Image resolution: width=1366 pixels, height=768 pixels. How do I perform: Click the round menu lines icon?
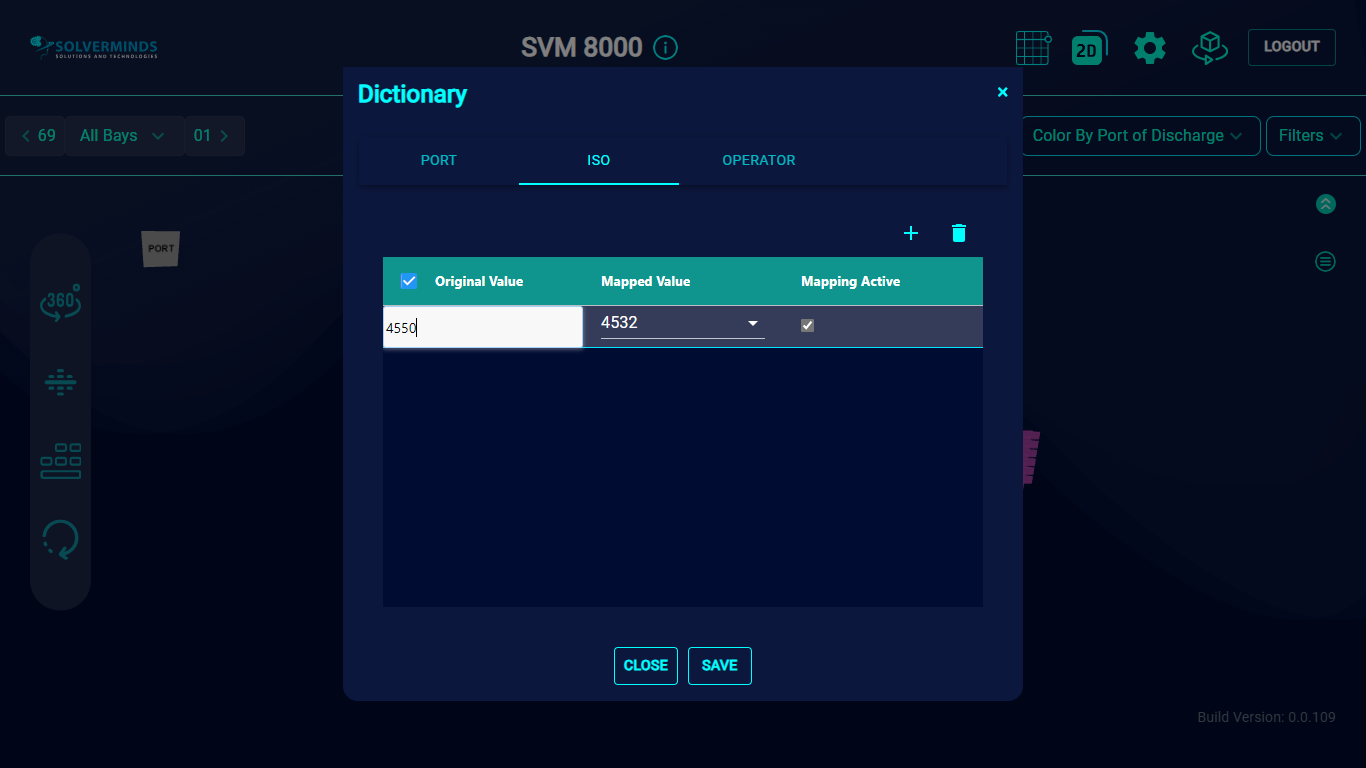[1325, 262]
